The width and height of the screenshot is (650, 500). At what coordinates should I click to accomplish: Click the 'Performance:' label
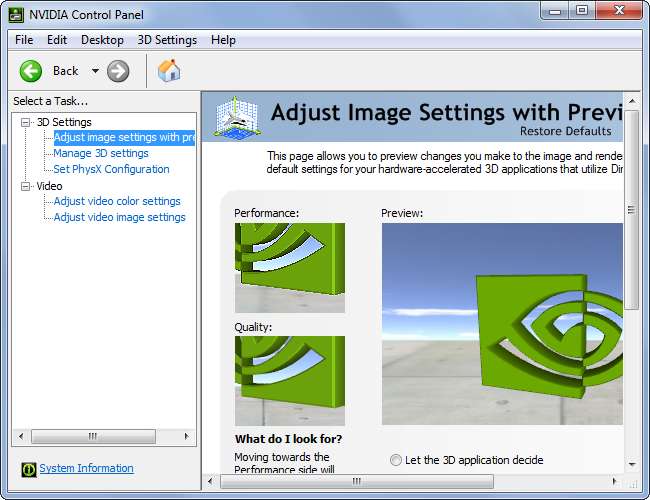267,213
